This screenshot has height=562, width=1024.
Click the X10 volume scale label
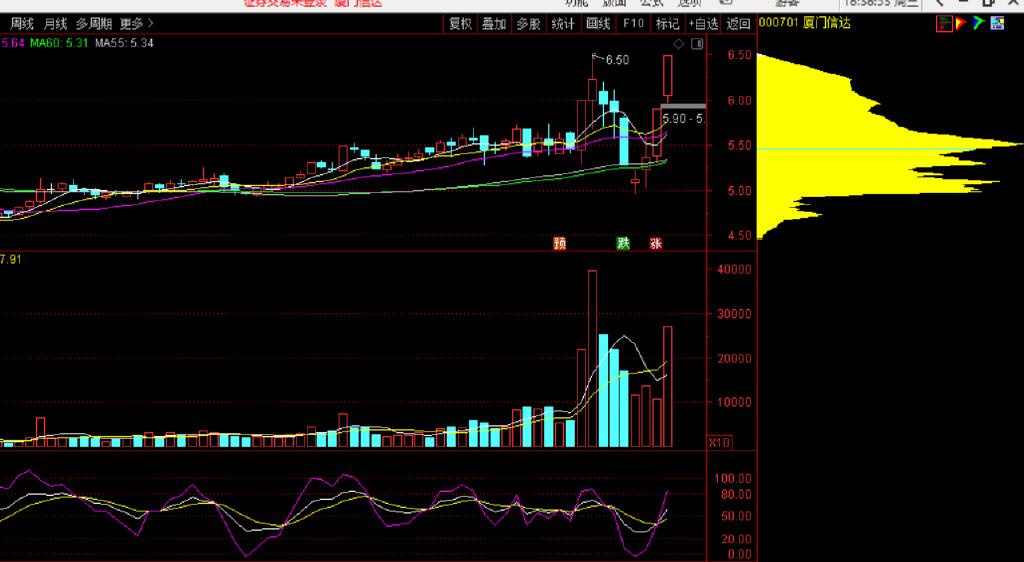pyautogui.click(x=720, y=443)
